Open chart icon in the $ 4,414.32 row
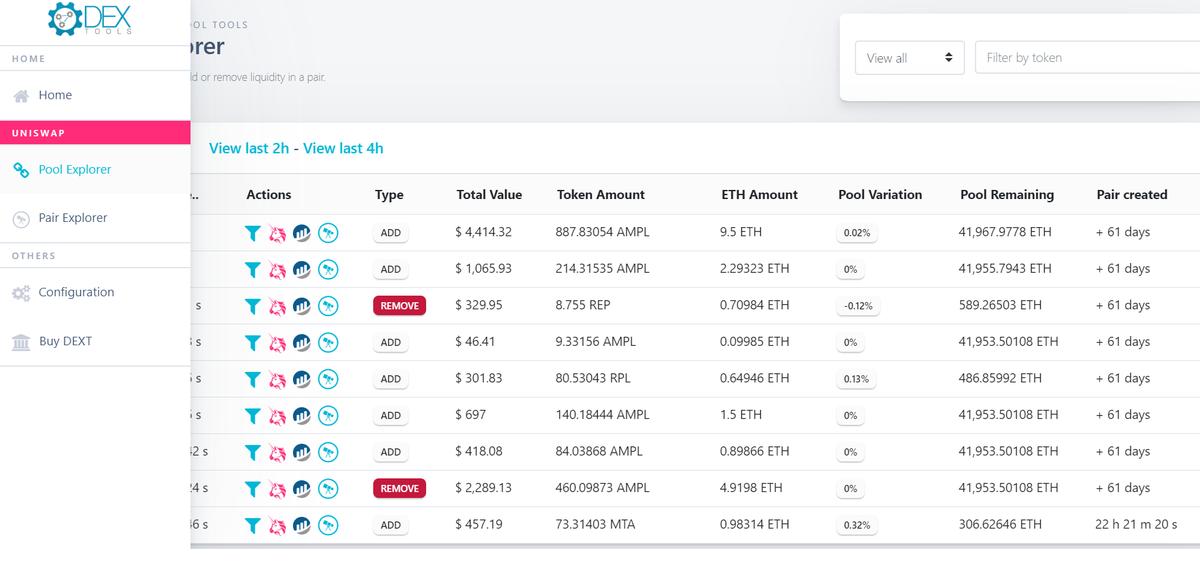This screenshot has width=1200, height=573. (302, 233)
